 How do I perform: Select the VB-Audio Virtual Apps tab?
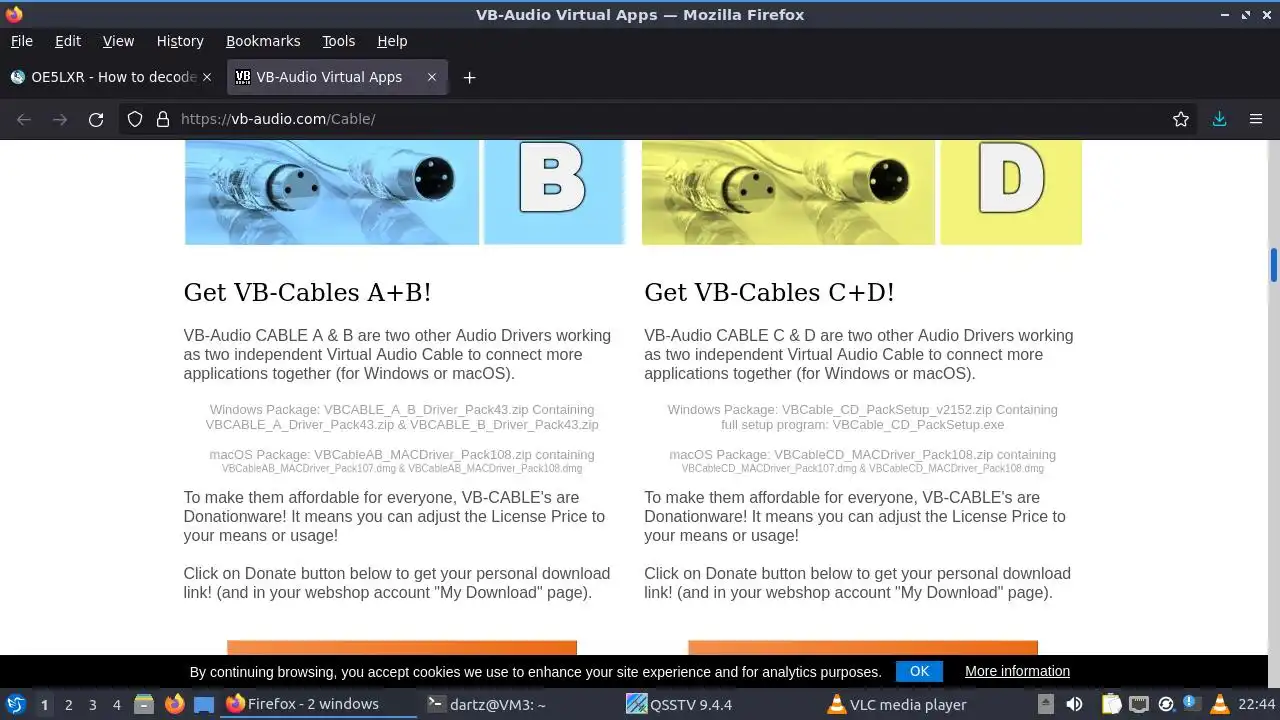coord(337,77)
